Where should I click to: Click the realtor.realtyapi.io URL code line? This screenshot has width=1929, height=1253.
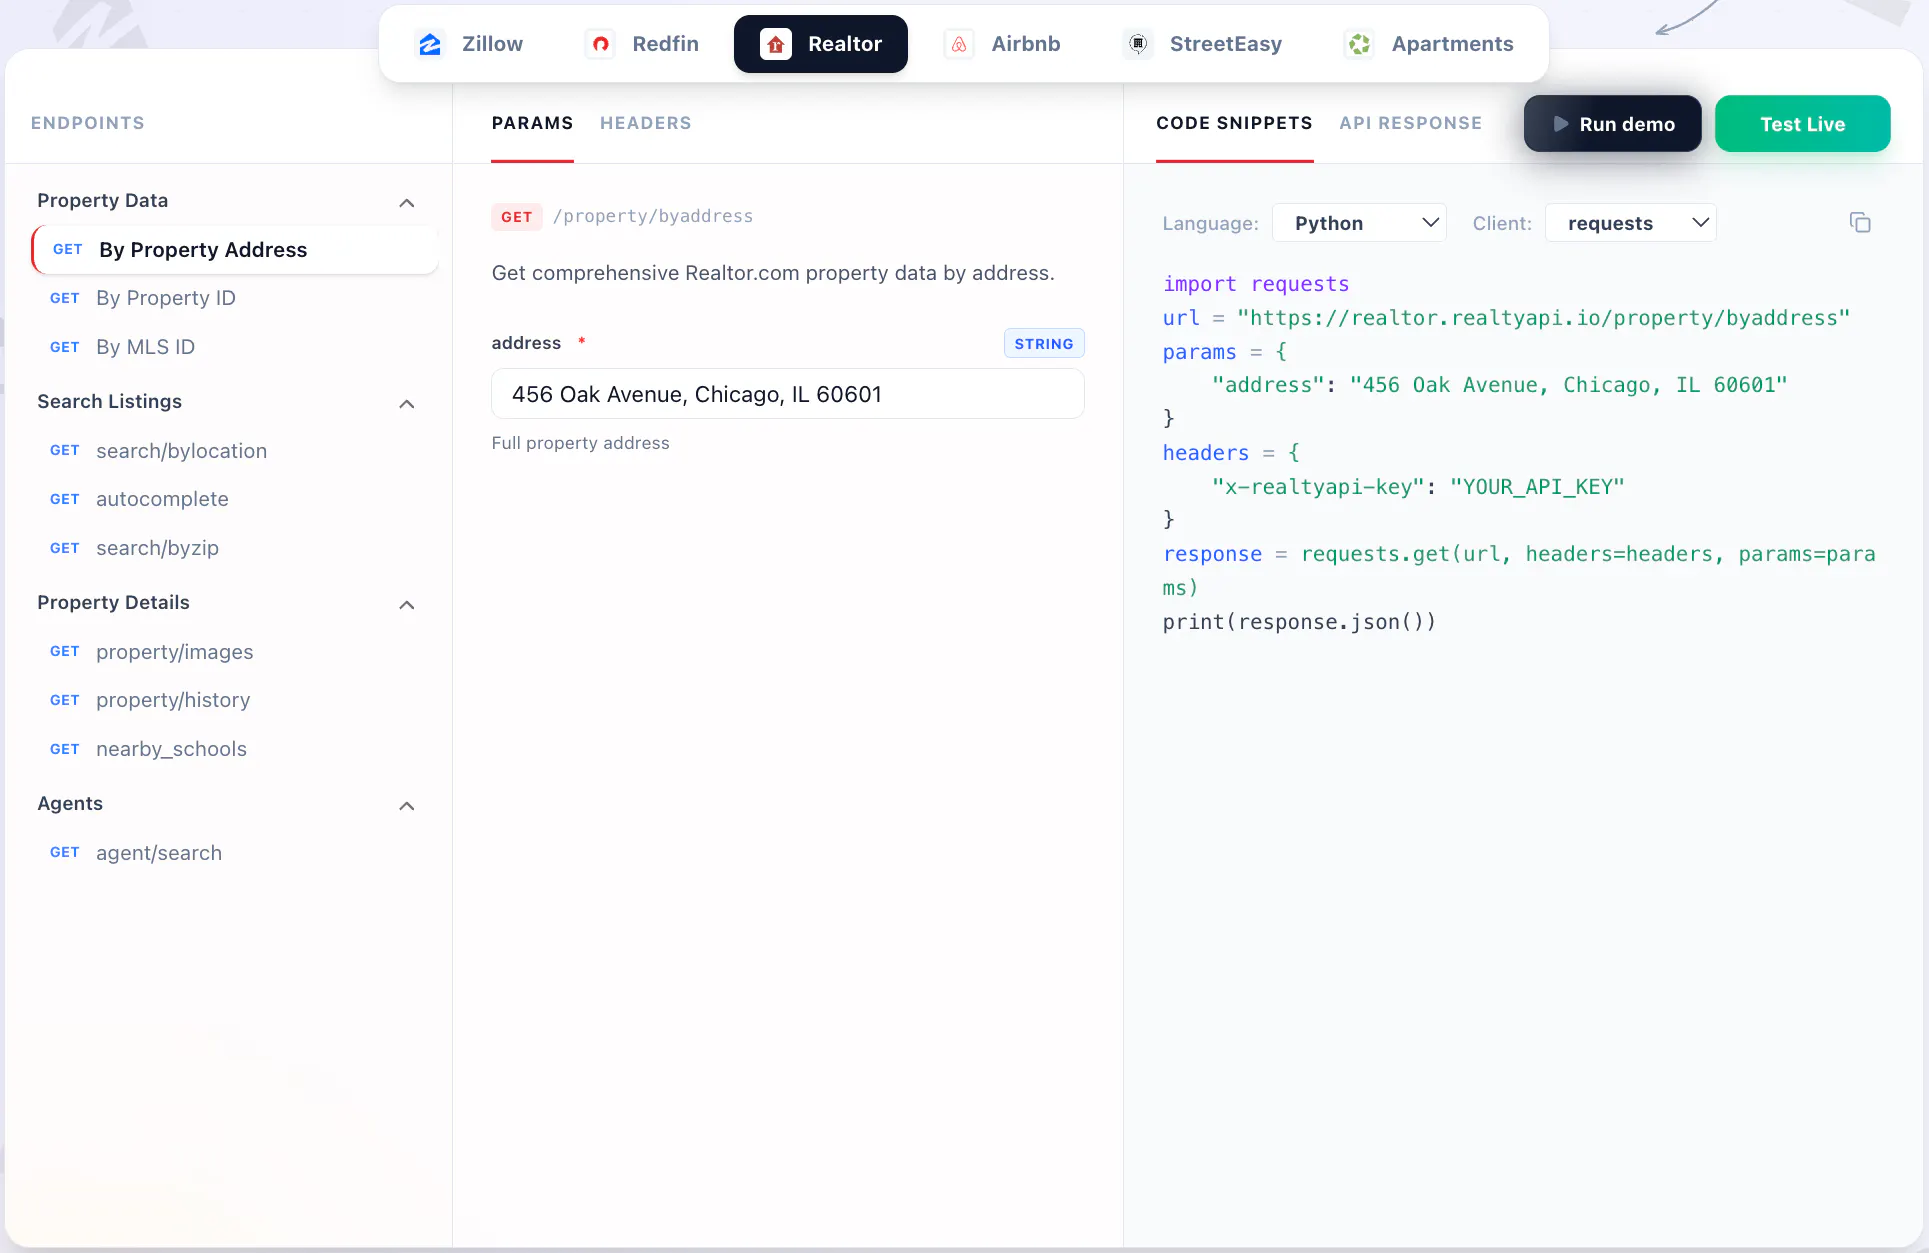(1506, 318)
